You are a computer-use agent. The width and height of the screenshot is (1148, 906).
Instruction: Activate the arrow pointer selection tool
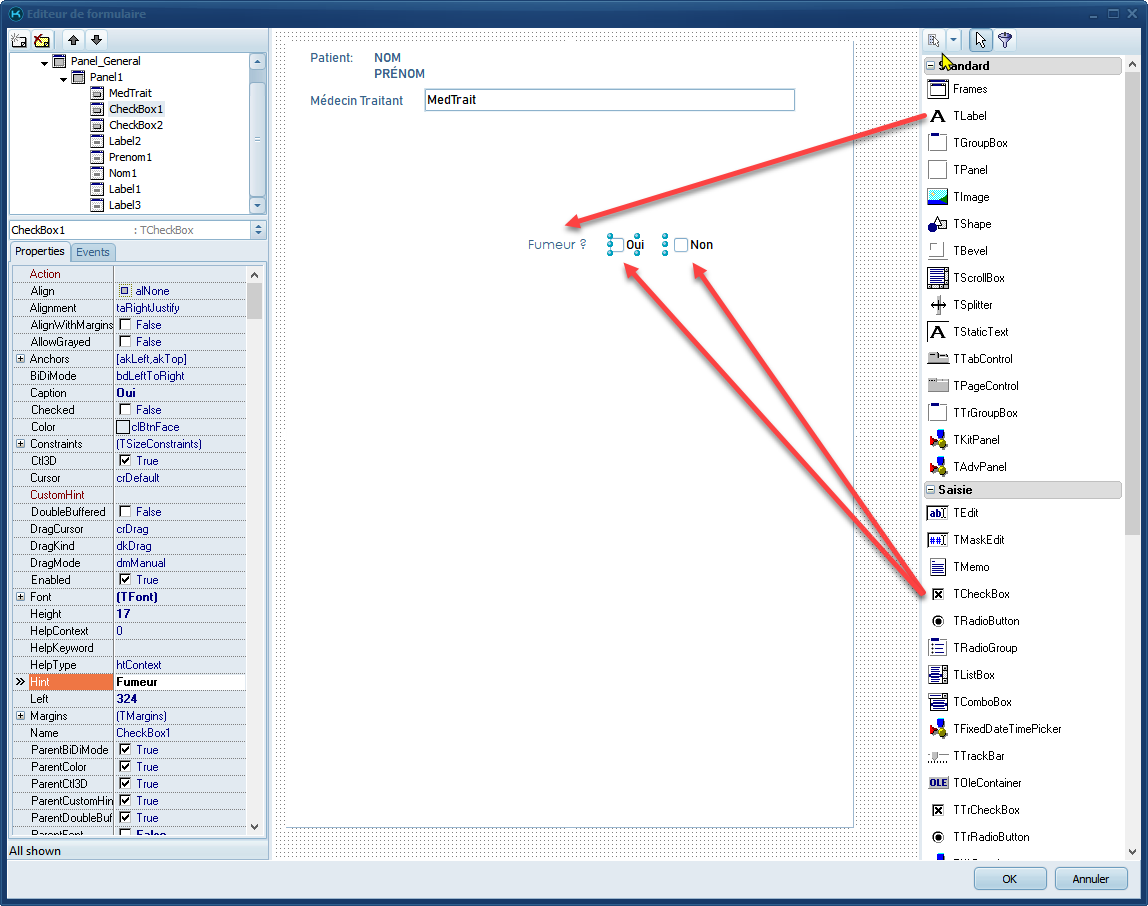click(x=980, y=40)
